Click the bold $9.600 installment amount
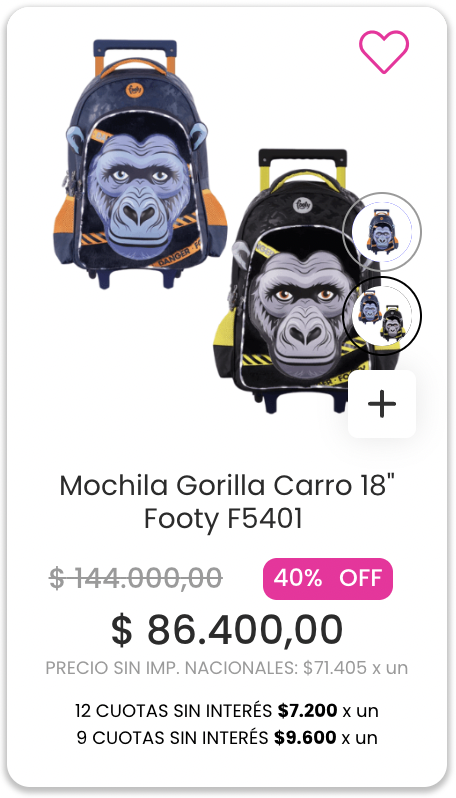This screenshot has height=798, width=456. tap(305, 737)
